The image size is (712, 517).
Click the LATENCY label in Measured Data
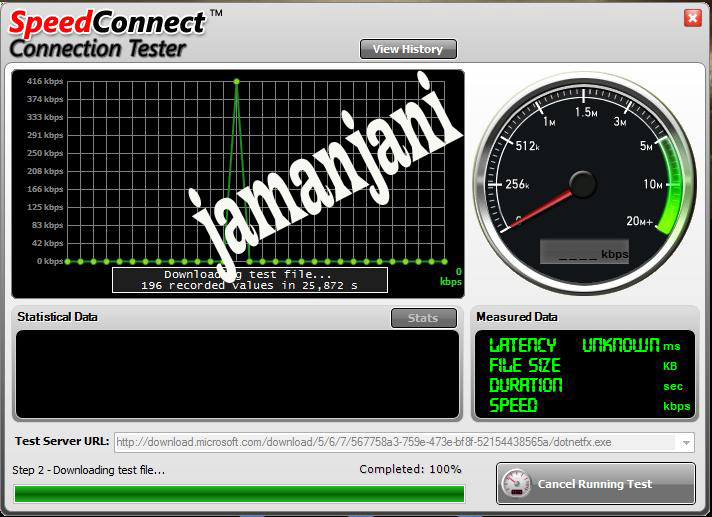(523, 345)
